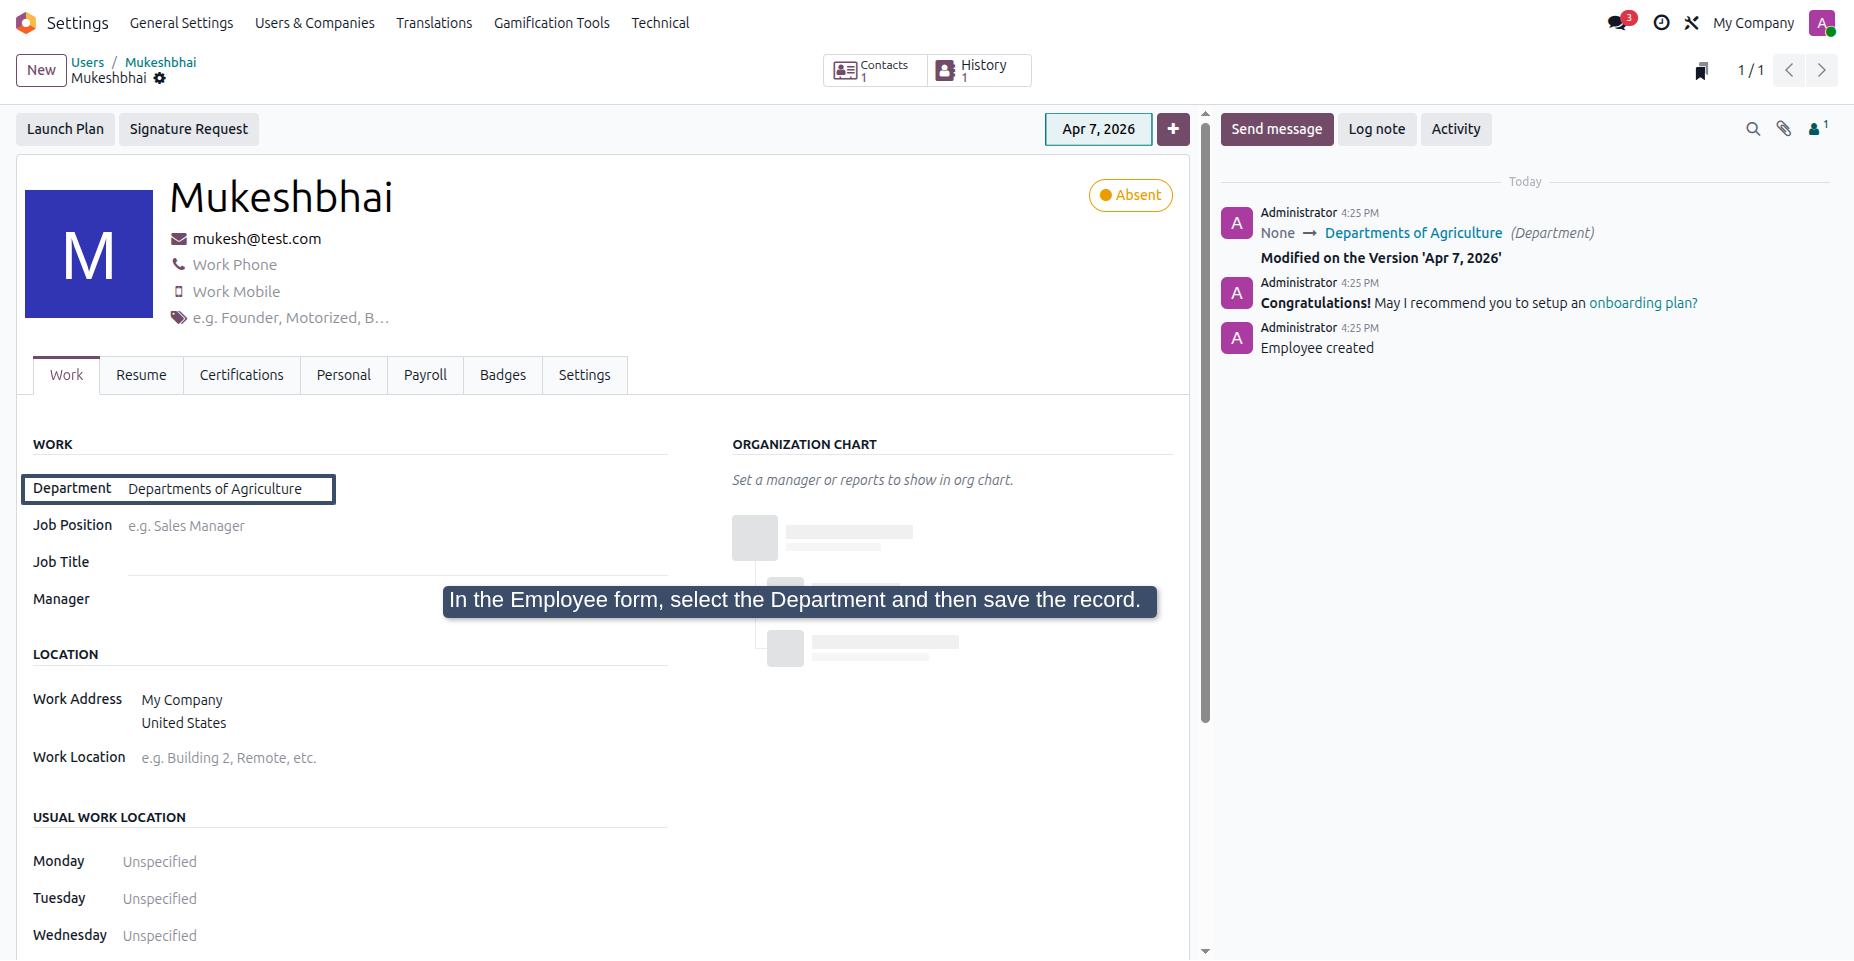Click the Launch Plan button
This screenshot has height=961, width=1854.
(65, 129)
